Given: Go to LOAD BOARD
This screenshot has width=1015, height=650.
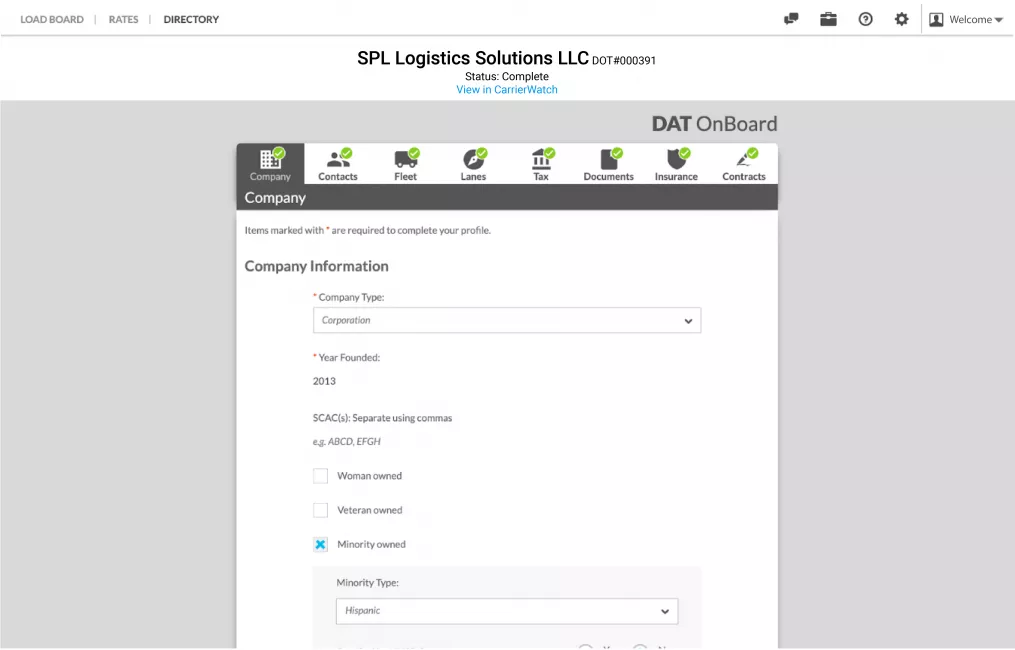Looking at the screenshot, I should point(52,19).
